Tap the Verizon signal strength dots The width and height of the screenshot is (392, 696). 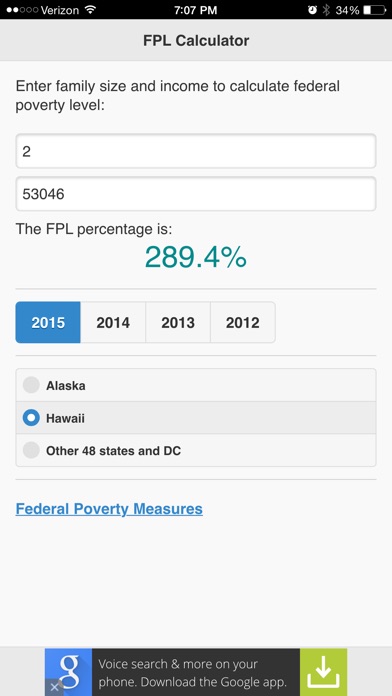(x=22, y=10)
